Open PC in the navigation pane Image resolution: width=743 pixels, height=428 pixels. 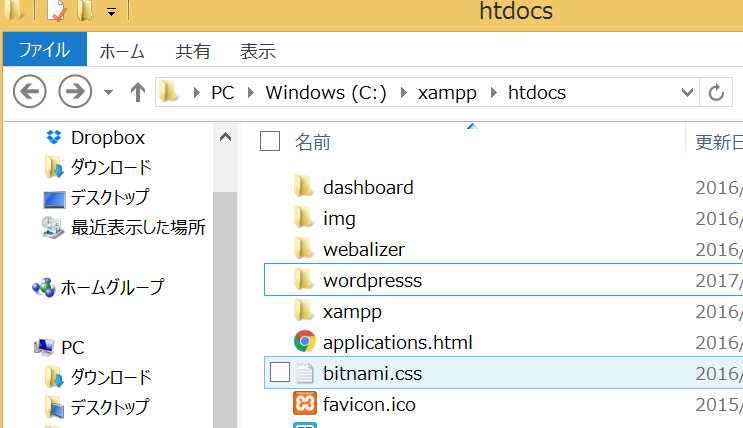[72, 347]
